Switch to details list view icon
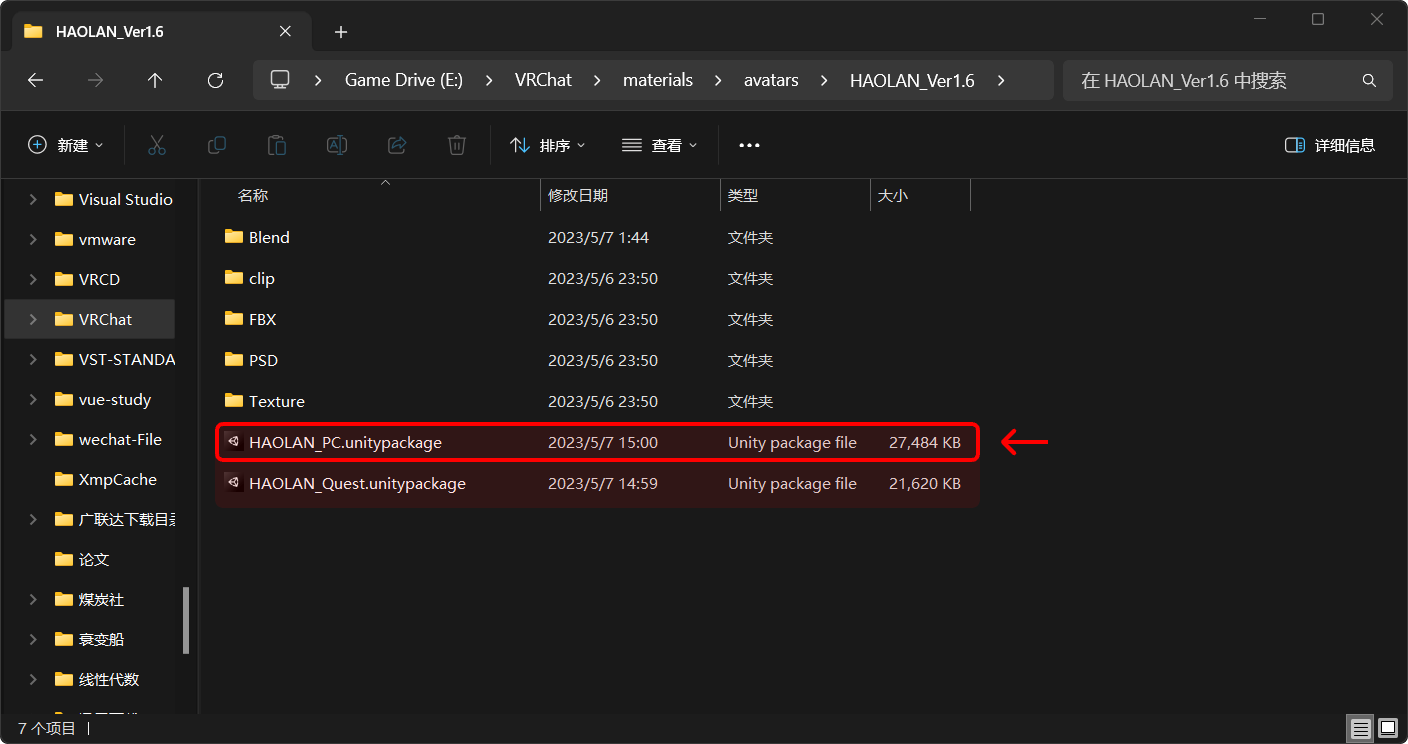This screenshot has width=1408, height=744. click(1360, 727)
